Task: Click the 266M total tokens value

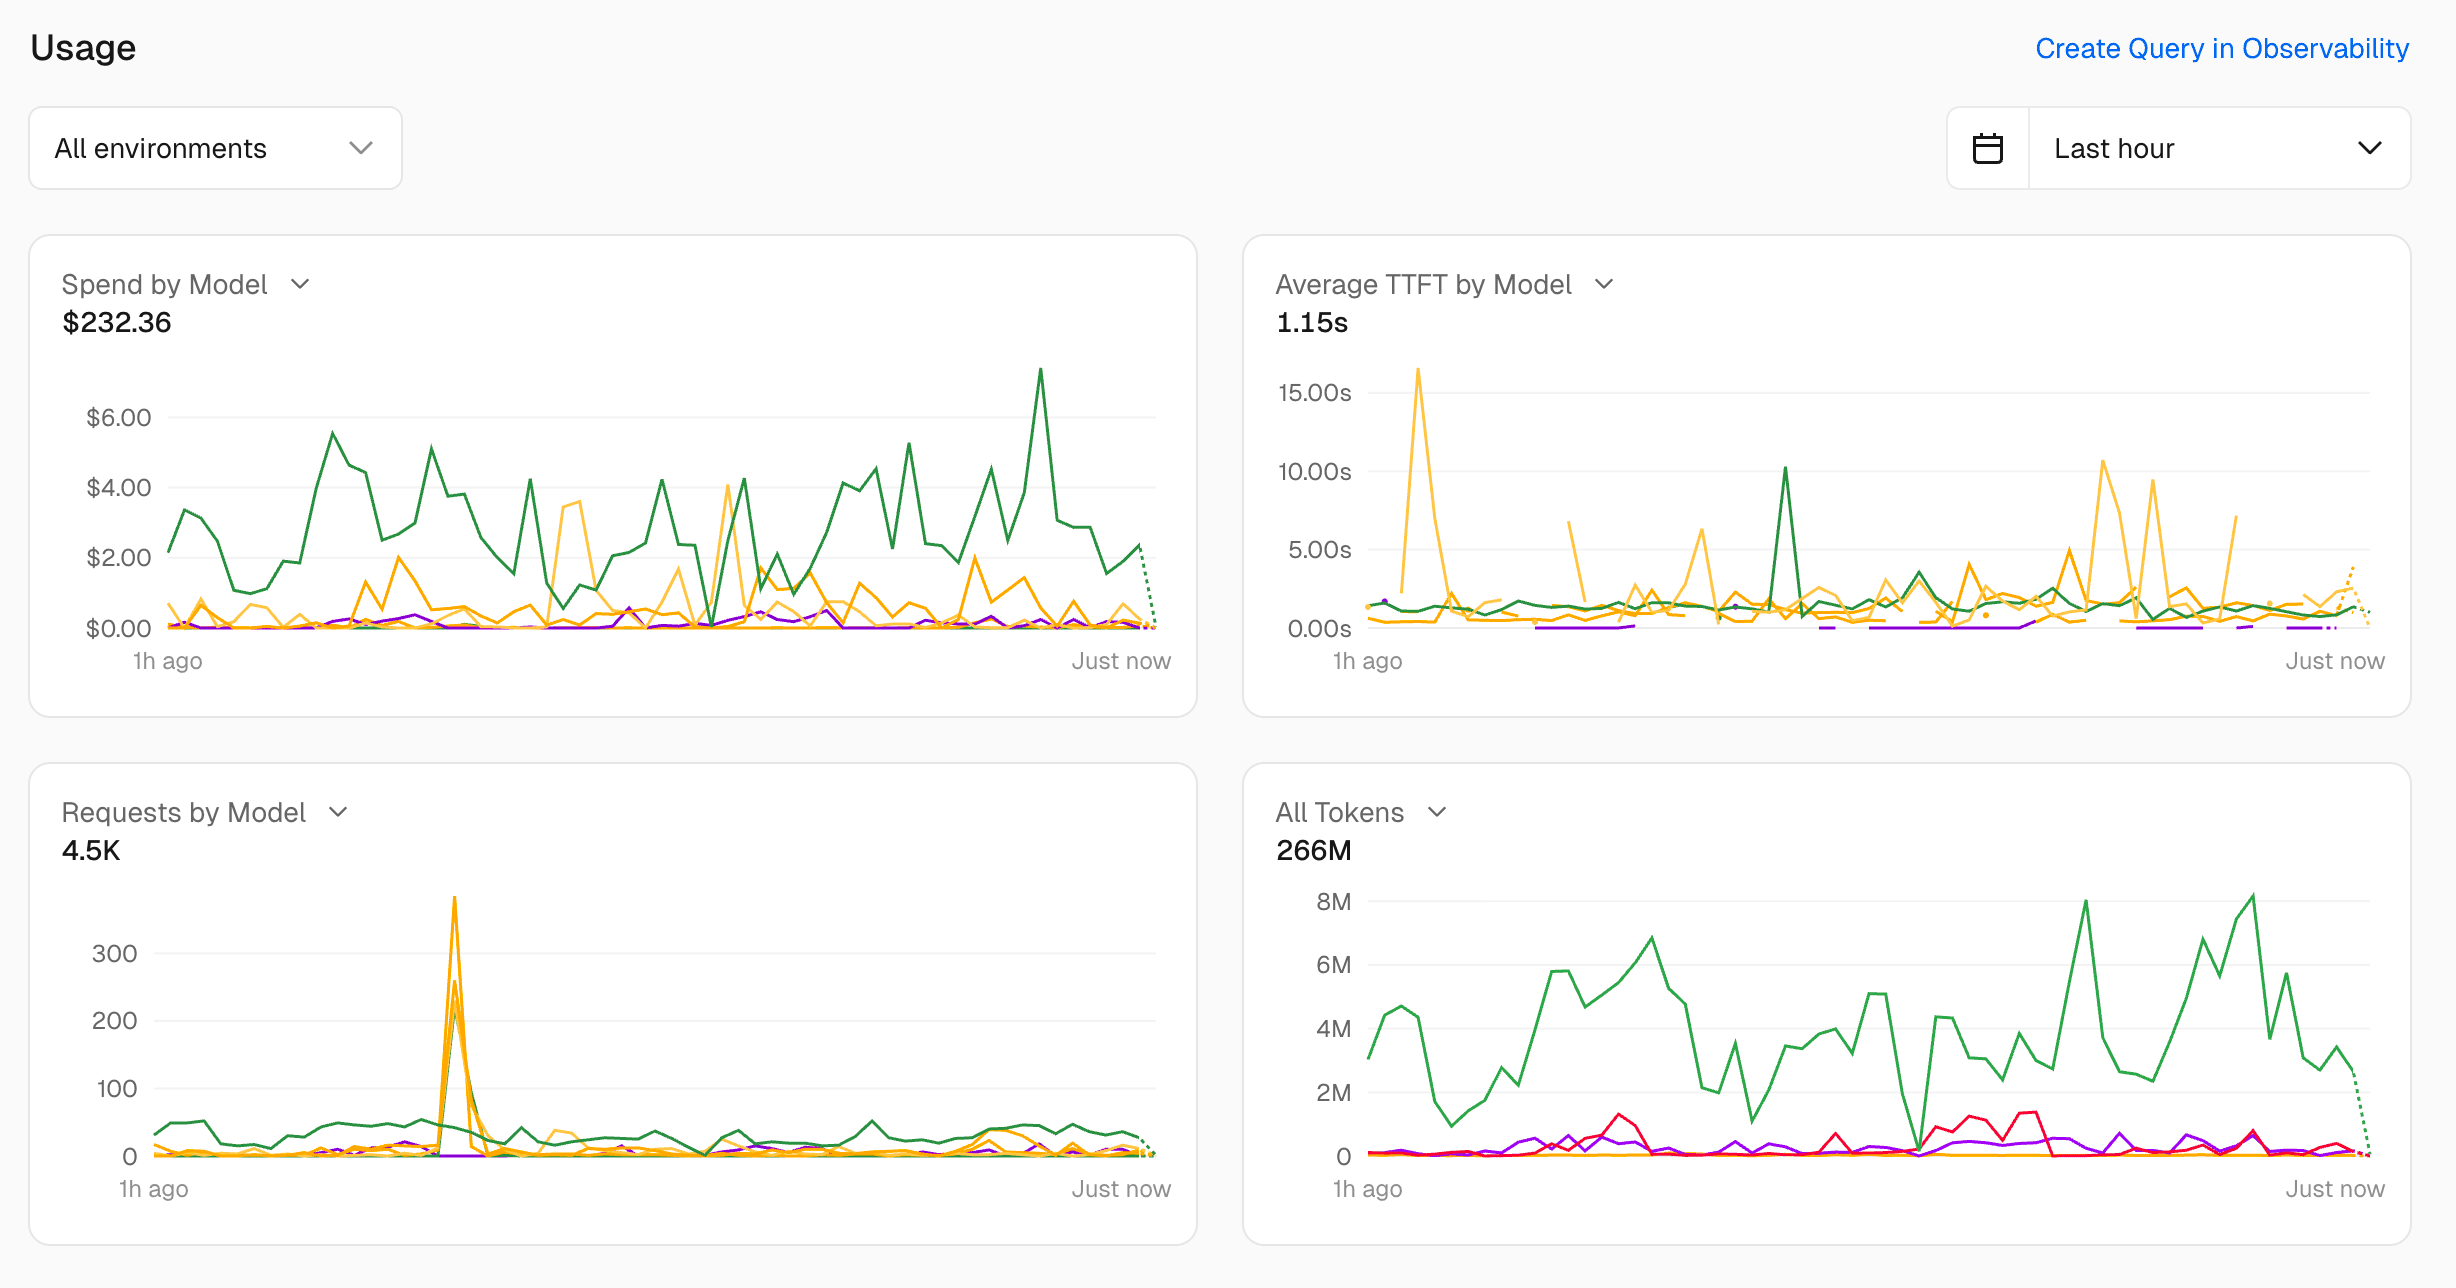Action: coord(1313,850)
